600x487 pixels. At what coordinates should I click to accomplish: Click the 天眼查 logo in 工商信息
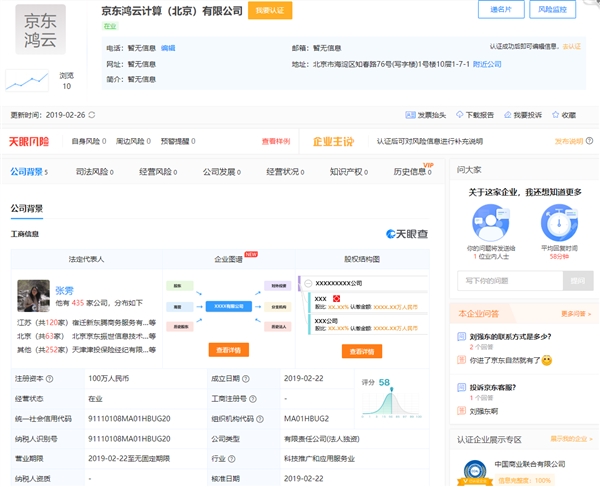(x=406, y=234)
